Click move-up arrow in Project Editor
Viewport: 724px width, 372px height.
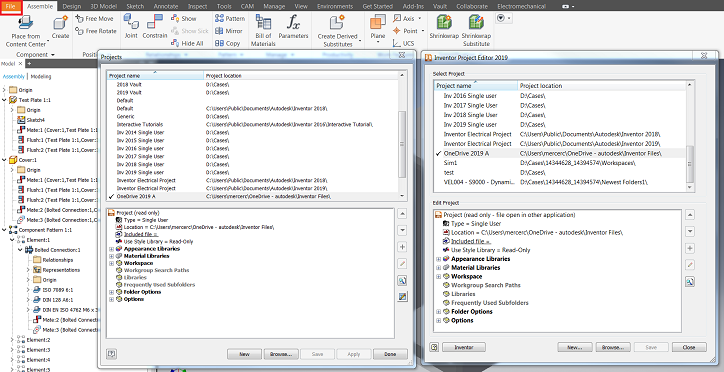(x=690, y=215)
